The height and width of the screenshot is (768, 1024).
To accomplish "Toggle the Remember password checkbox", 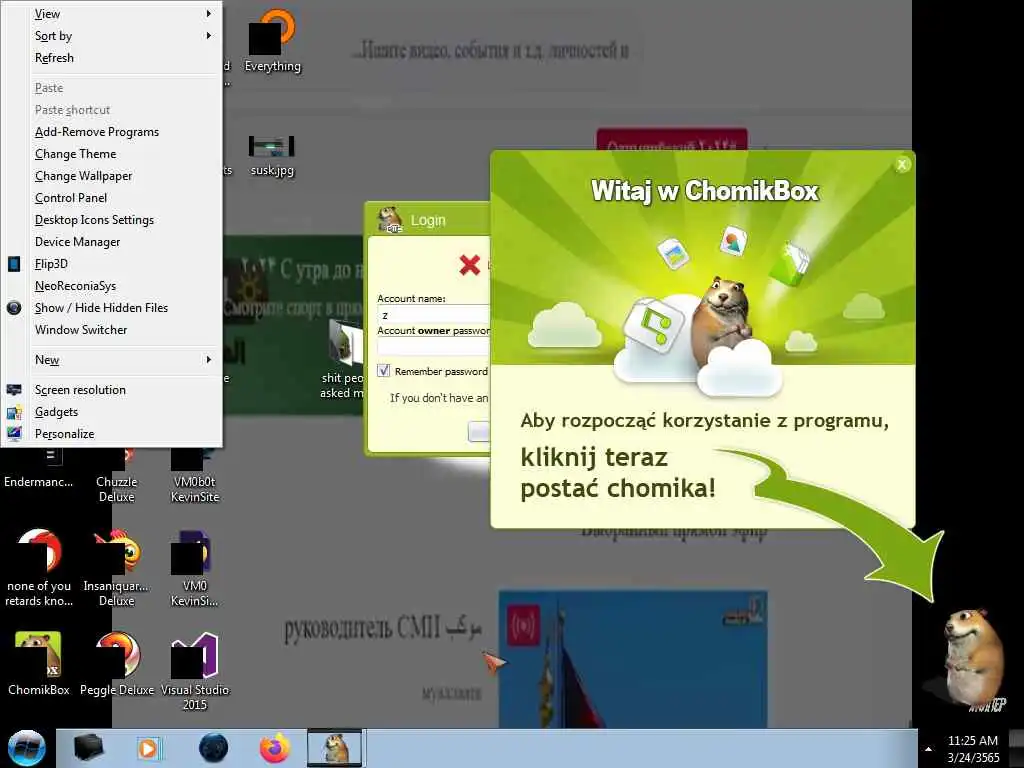I will 384,371.
